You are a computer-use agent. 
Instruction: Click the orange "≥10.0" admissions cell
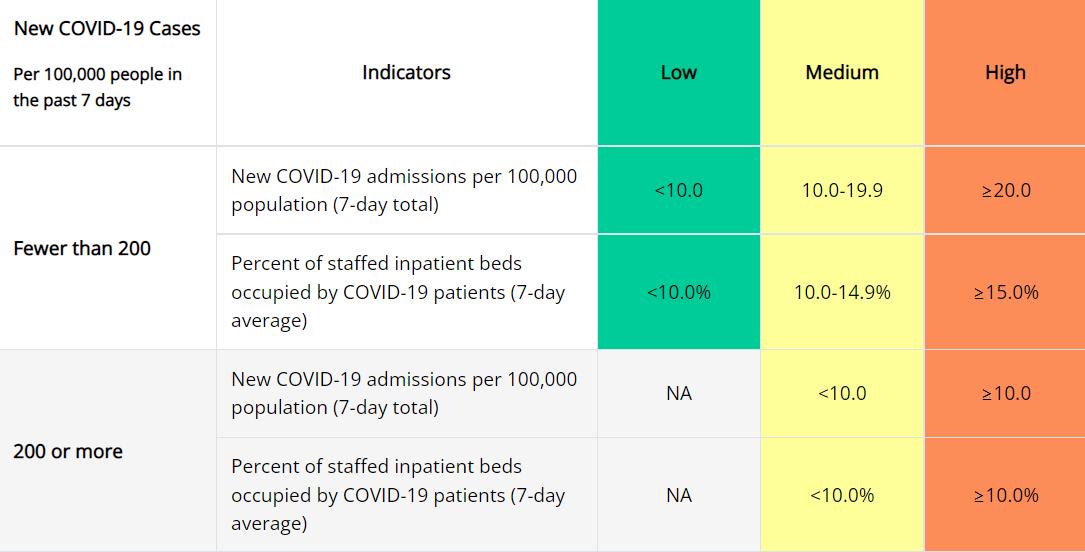(x=1005, y=393)
